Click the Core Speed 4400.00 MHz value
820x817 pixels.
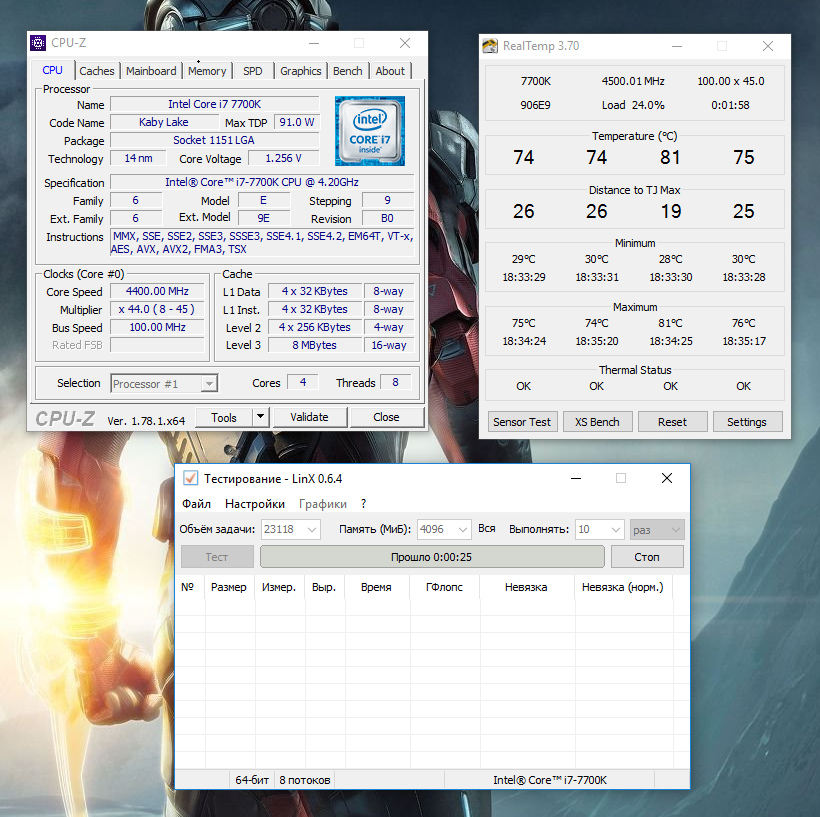click(x=157, y=291)
